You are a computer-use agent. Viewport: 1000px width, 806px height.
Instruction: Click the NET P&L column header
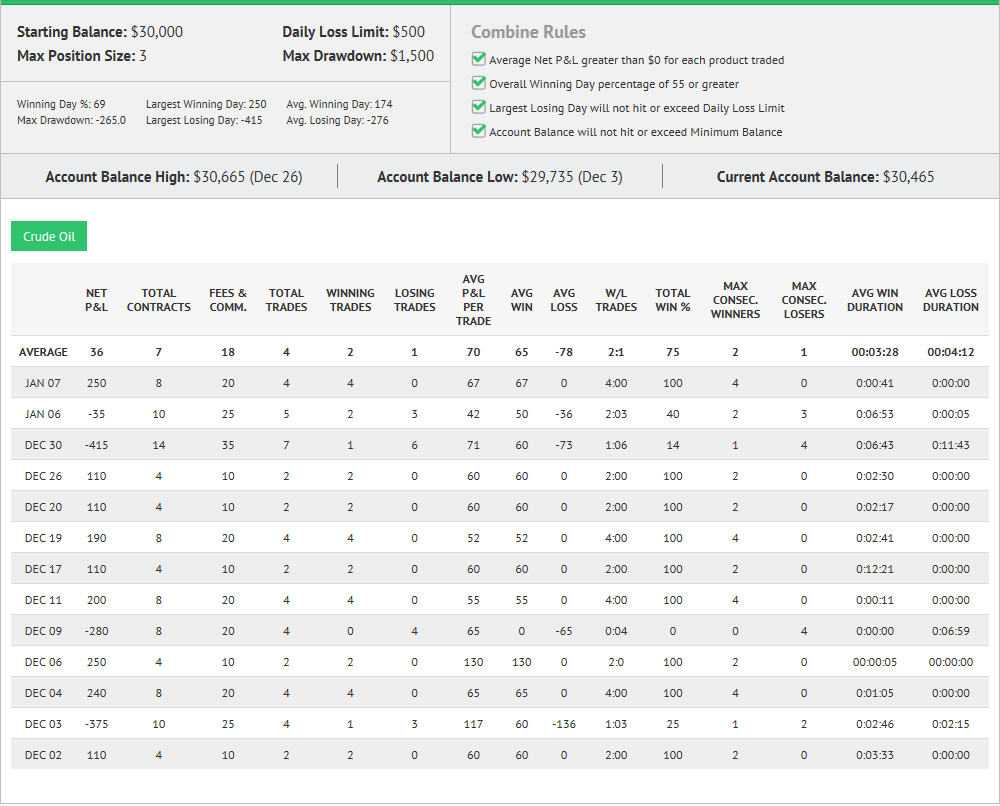(96, 300)
